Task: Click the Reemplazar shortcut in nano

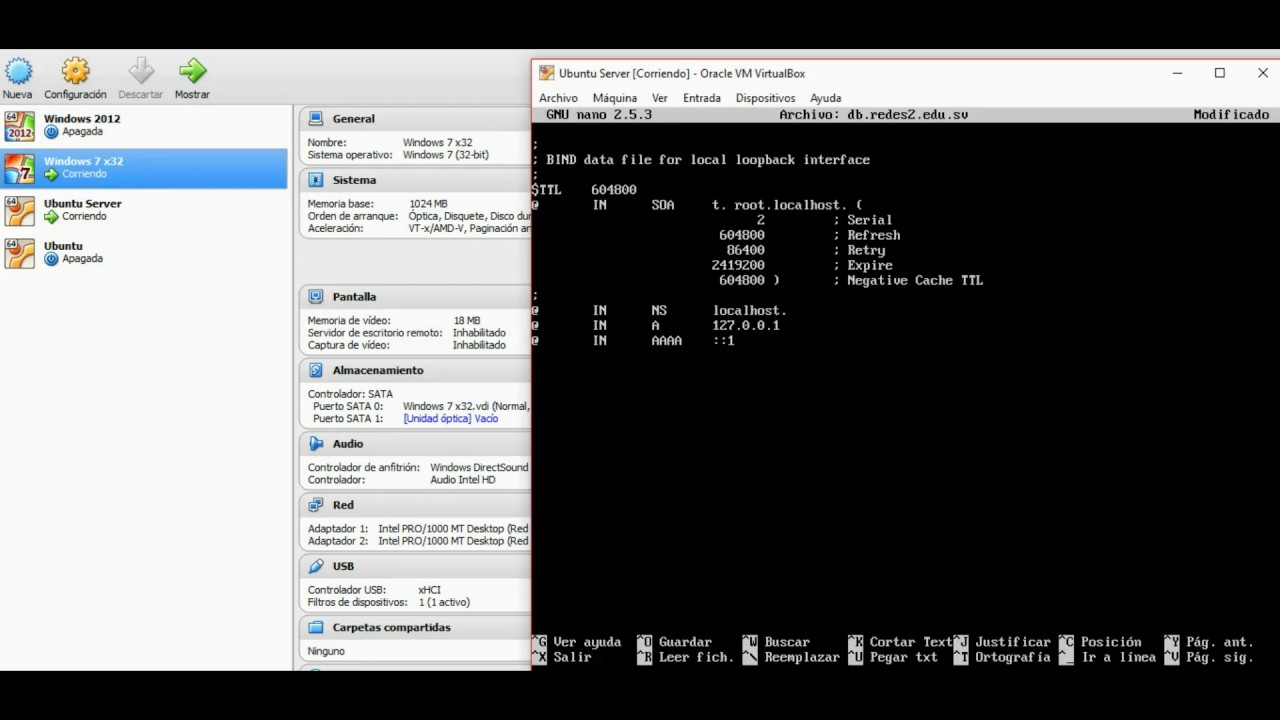Action: point(791,657)
